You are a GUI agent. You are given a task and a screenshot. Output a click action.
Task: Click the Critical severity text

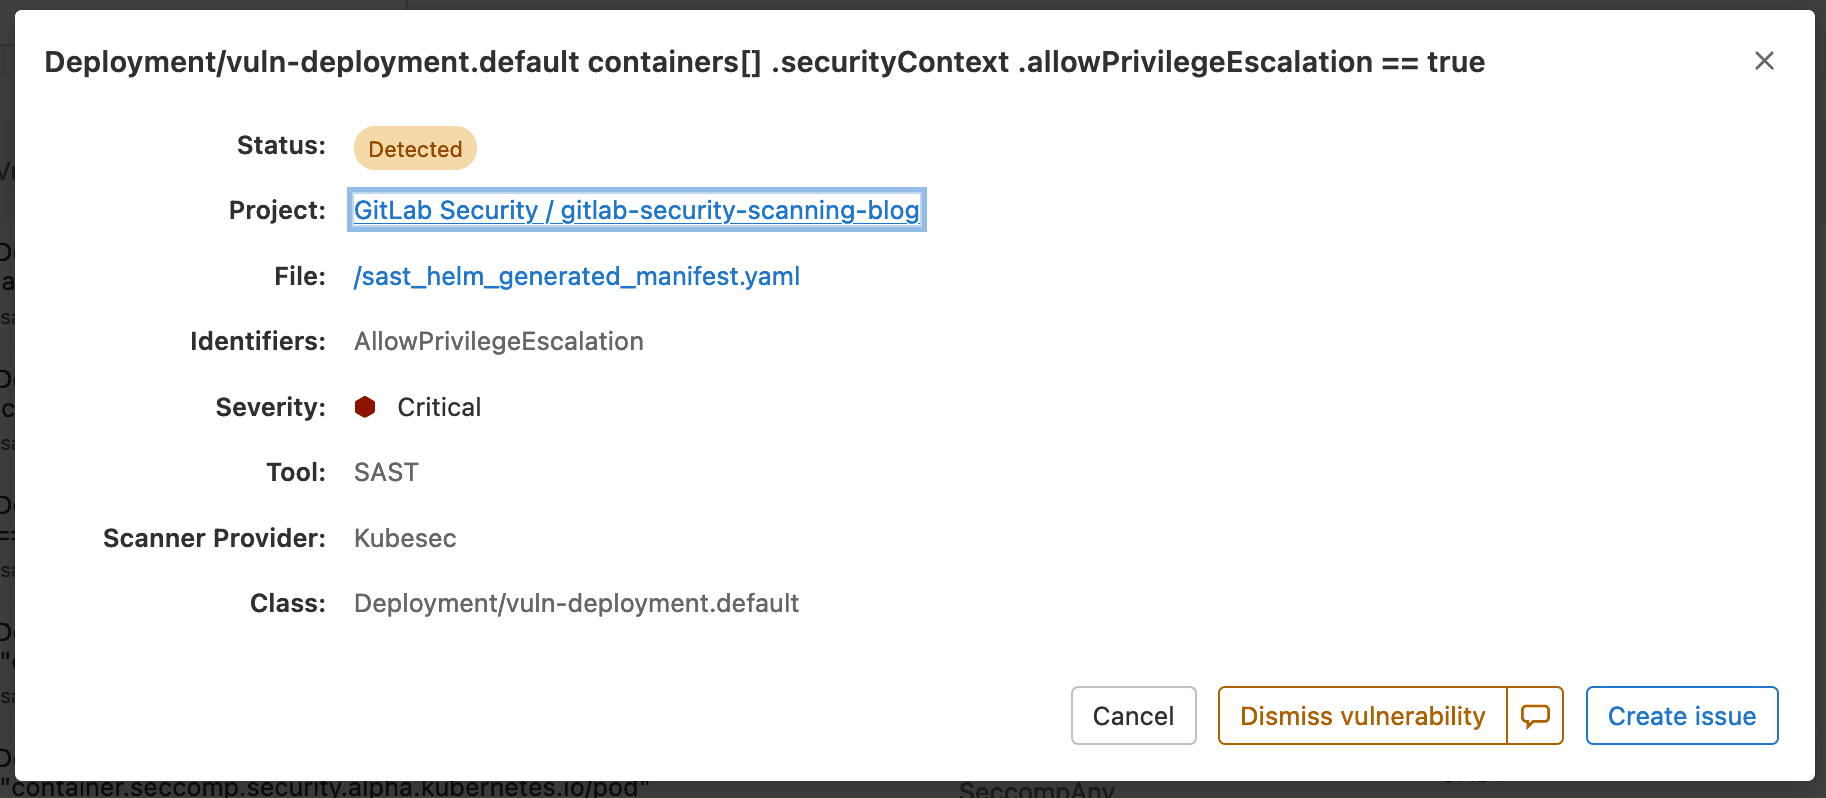[439, 407]
